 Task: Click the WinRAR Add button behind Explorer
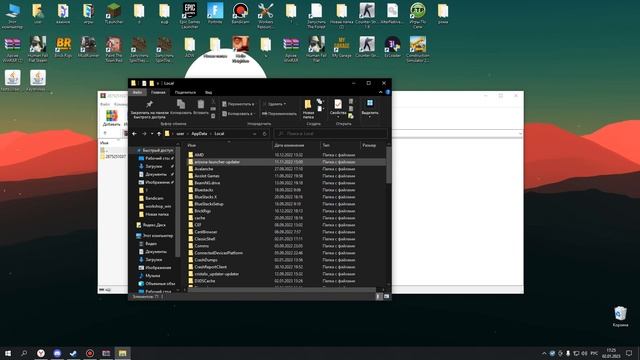click(x=111, y=118)
